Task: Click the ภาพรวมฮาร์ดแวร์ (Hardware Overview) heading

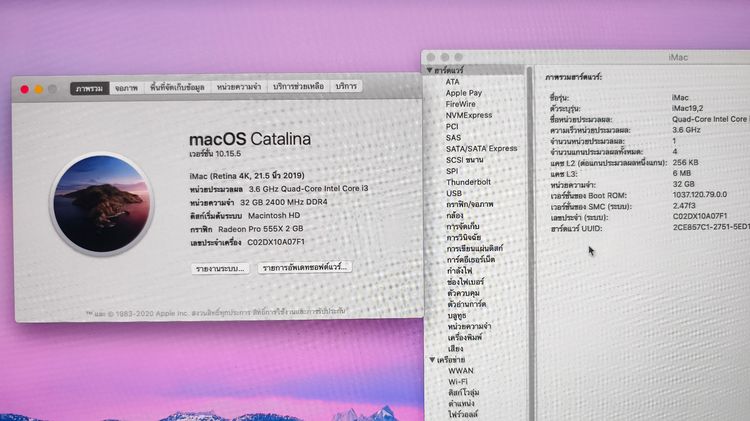Action: [574, 77]
